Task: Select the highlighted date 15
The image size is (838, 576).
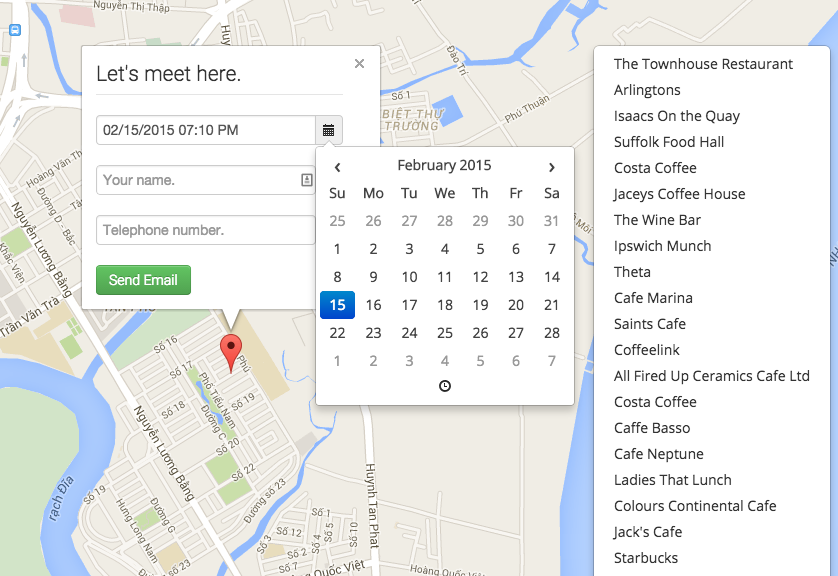Action: (x=337, y=306)
